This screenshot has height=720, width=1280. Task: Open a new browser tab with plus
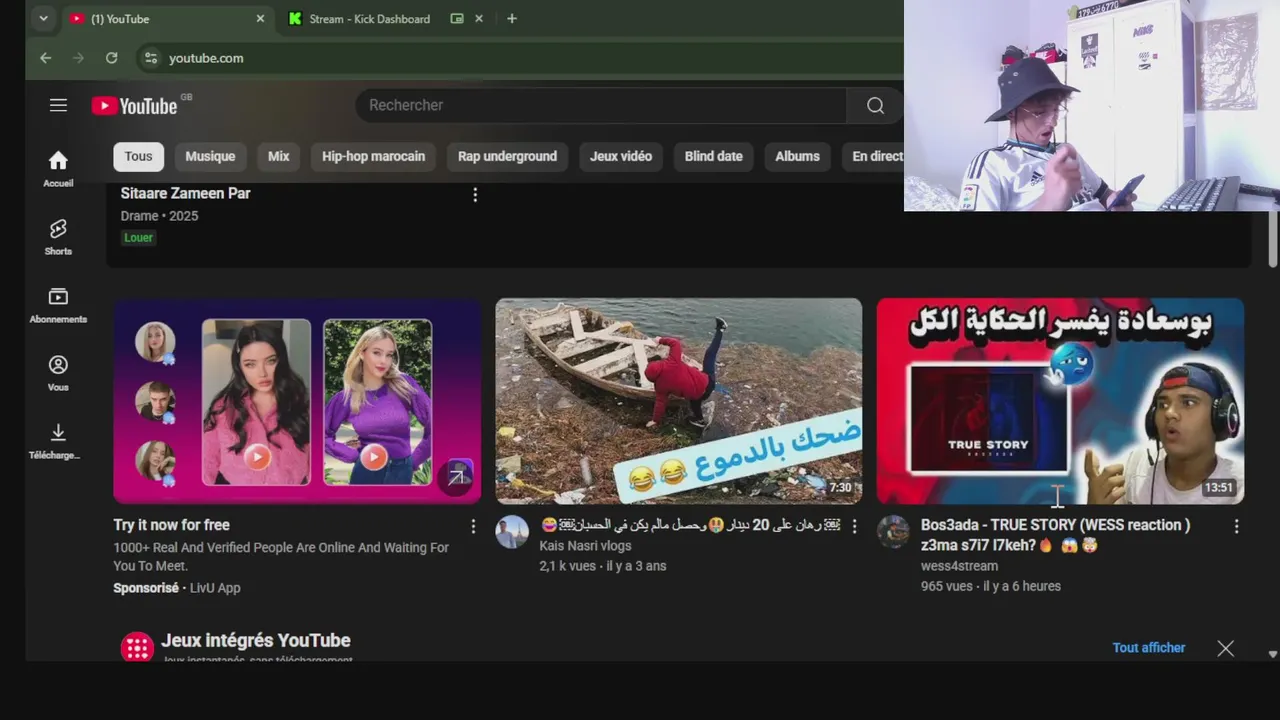coord(512,18)
